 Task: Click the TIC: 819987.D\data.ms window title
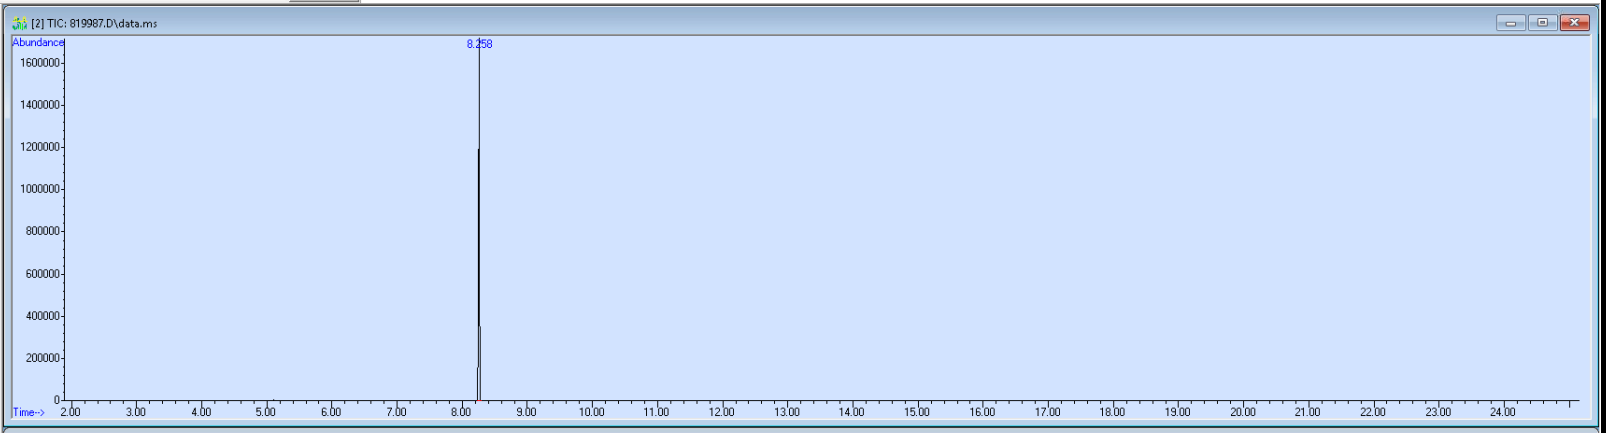pyautogui.click(x=94, y=23)
